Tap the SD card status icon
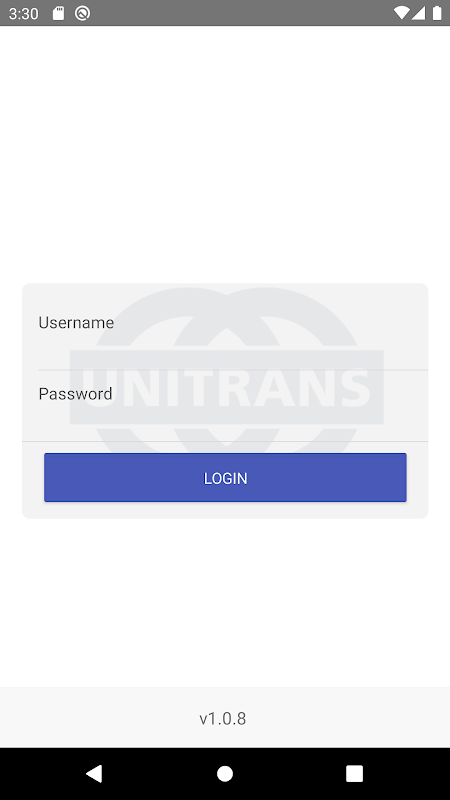 click(59, 13)
